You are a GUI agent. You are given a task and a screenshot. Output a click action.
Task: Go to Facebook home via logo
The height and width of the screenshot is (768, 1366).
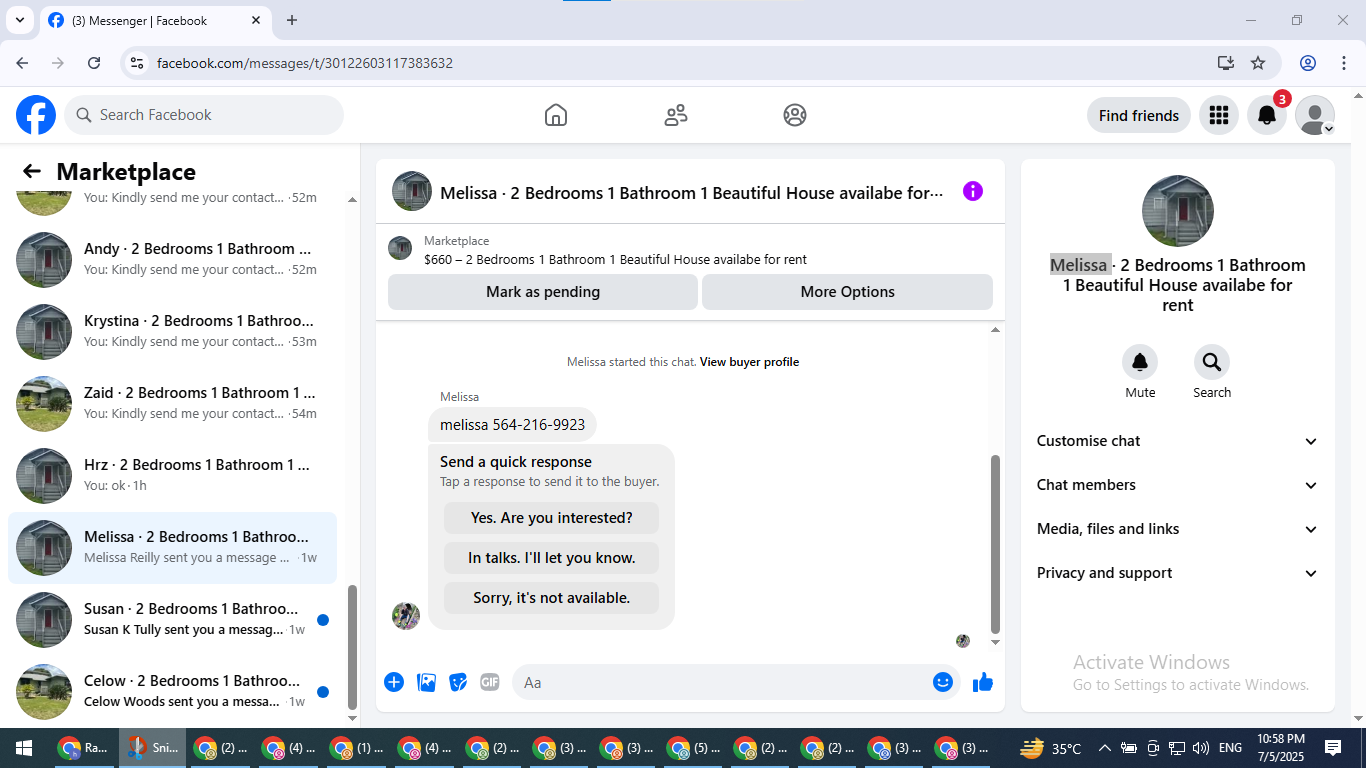(36, 115)
